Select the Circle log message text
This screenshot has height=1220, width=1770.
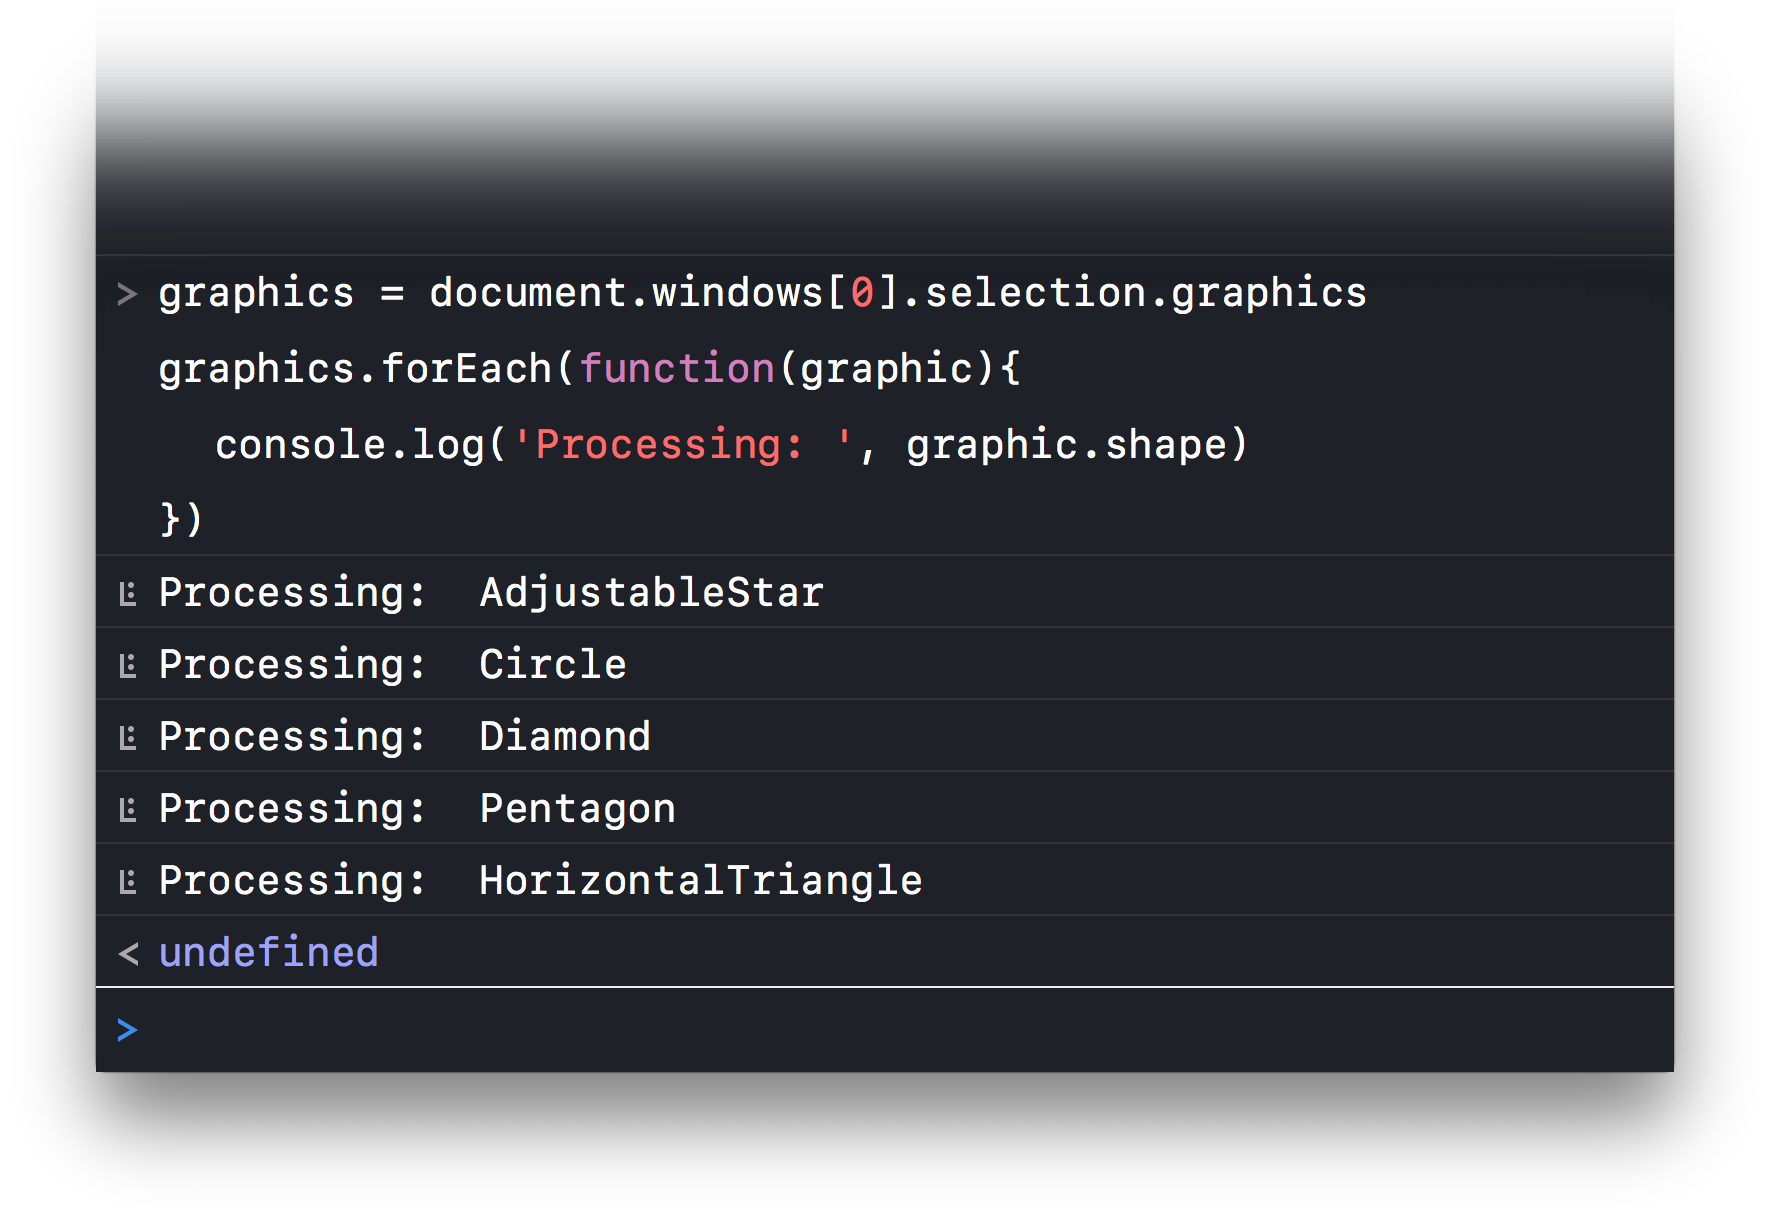(x=392, y=665)
